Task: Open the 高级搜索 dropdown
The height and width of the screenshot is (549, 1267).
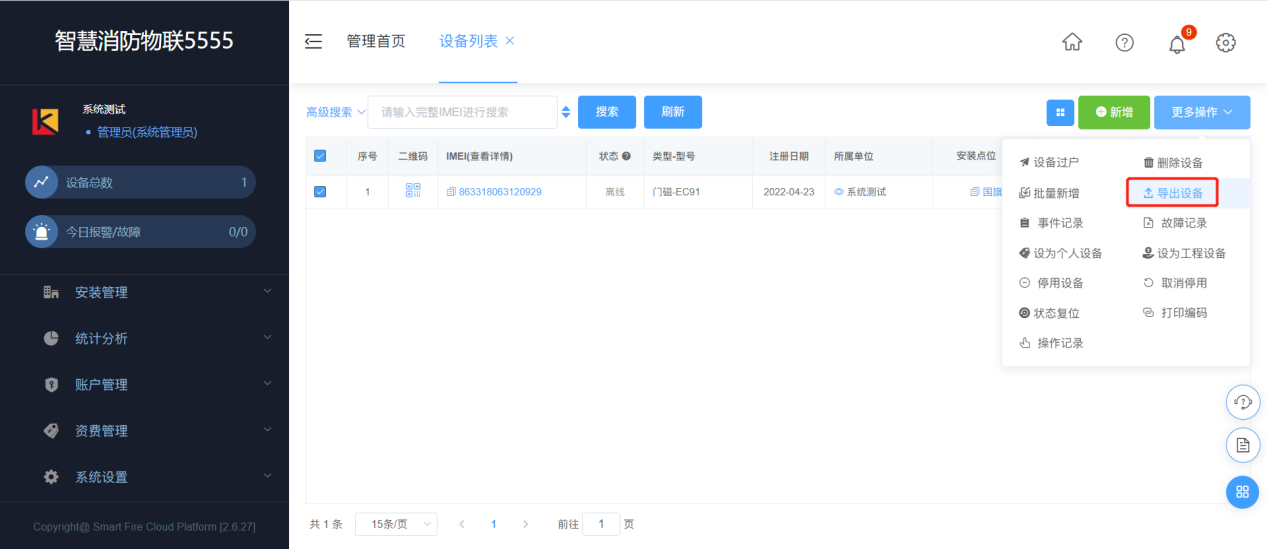Action: click(x=335, y=112)
